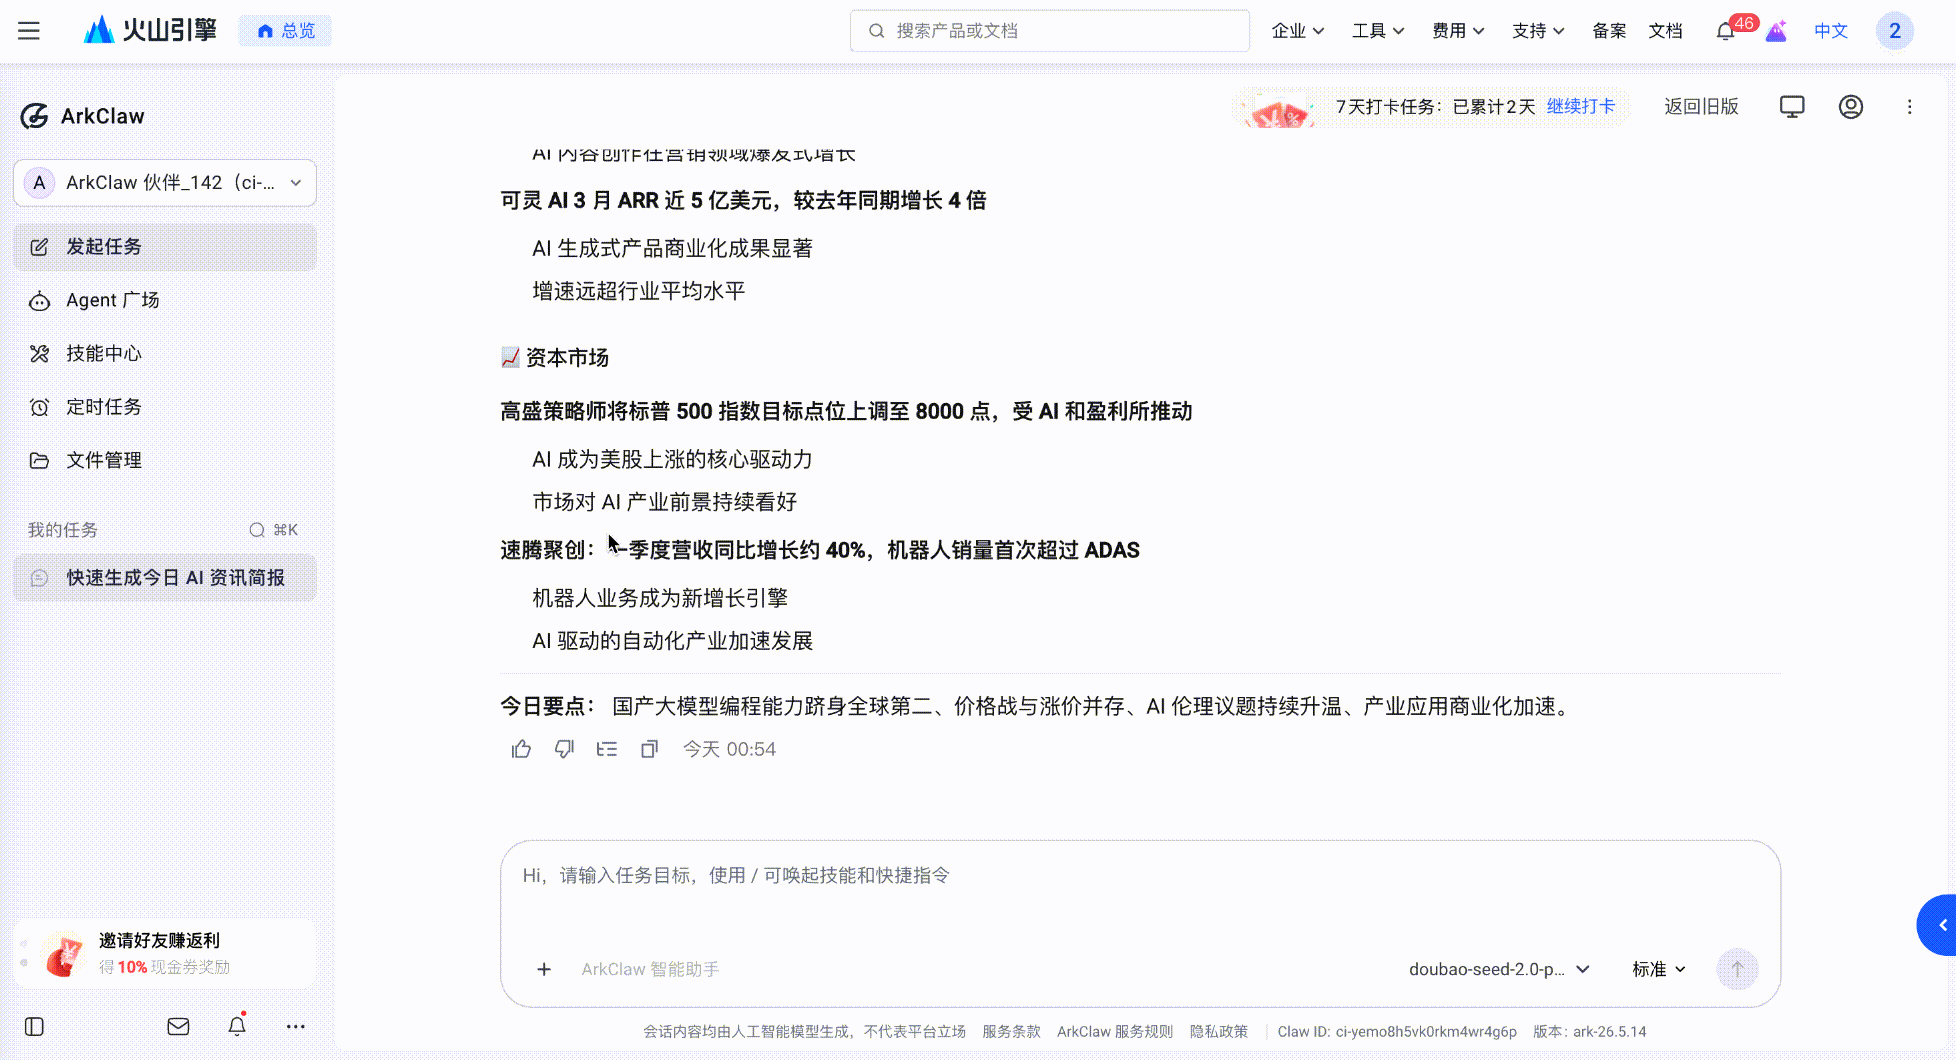Click the 7天打卡任务 red envelope image
The image size is (1956, 1060).
(x=1281, y=109)
